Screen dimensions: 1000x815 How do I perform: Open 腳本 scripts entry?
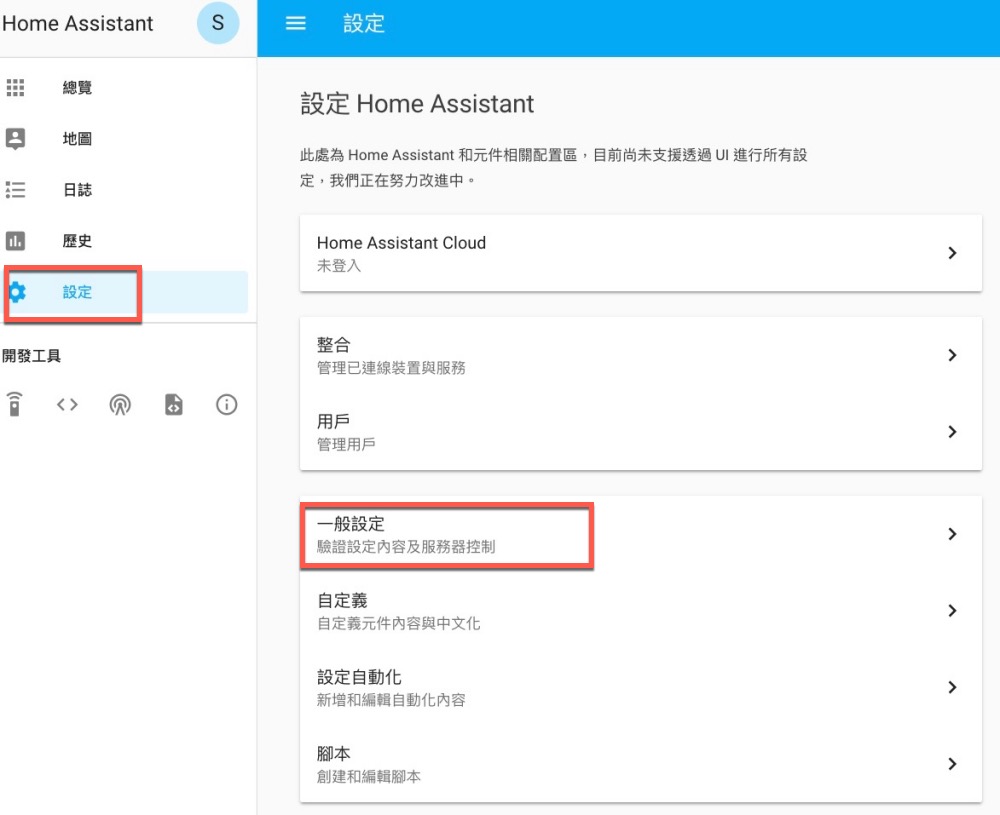[640, 763]
